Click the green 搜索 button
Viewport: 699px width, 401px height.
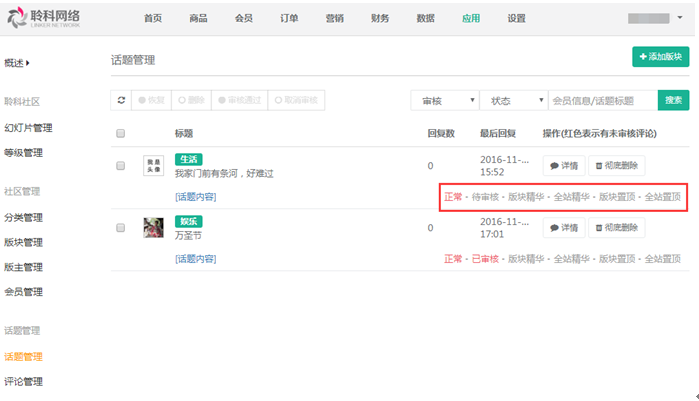tap(673, 100)
